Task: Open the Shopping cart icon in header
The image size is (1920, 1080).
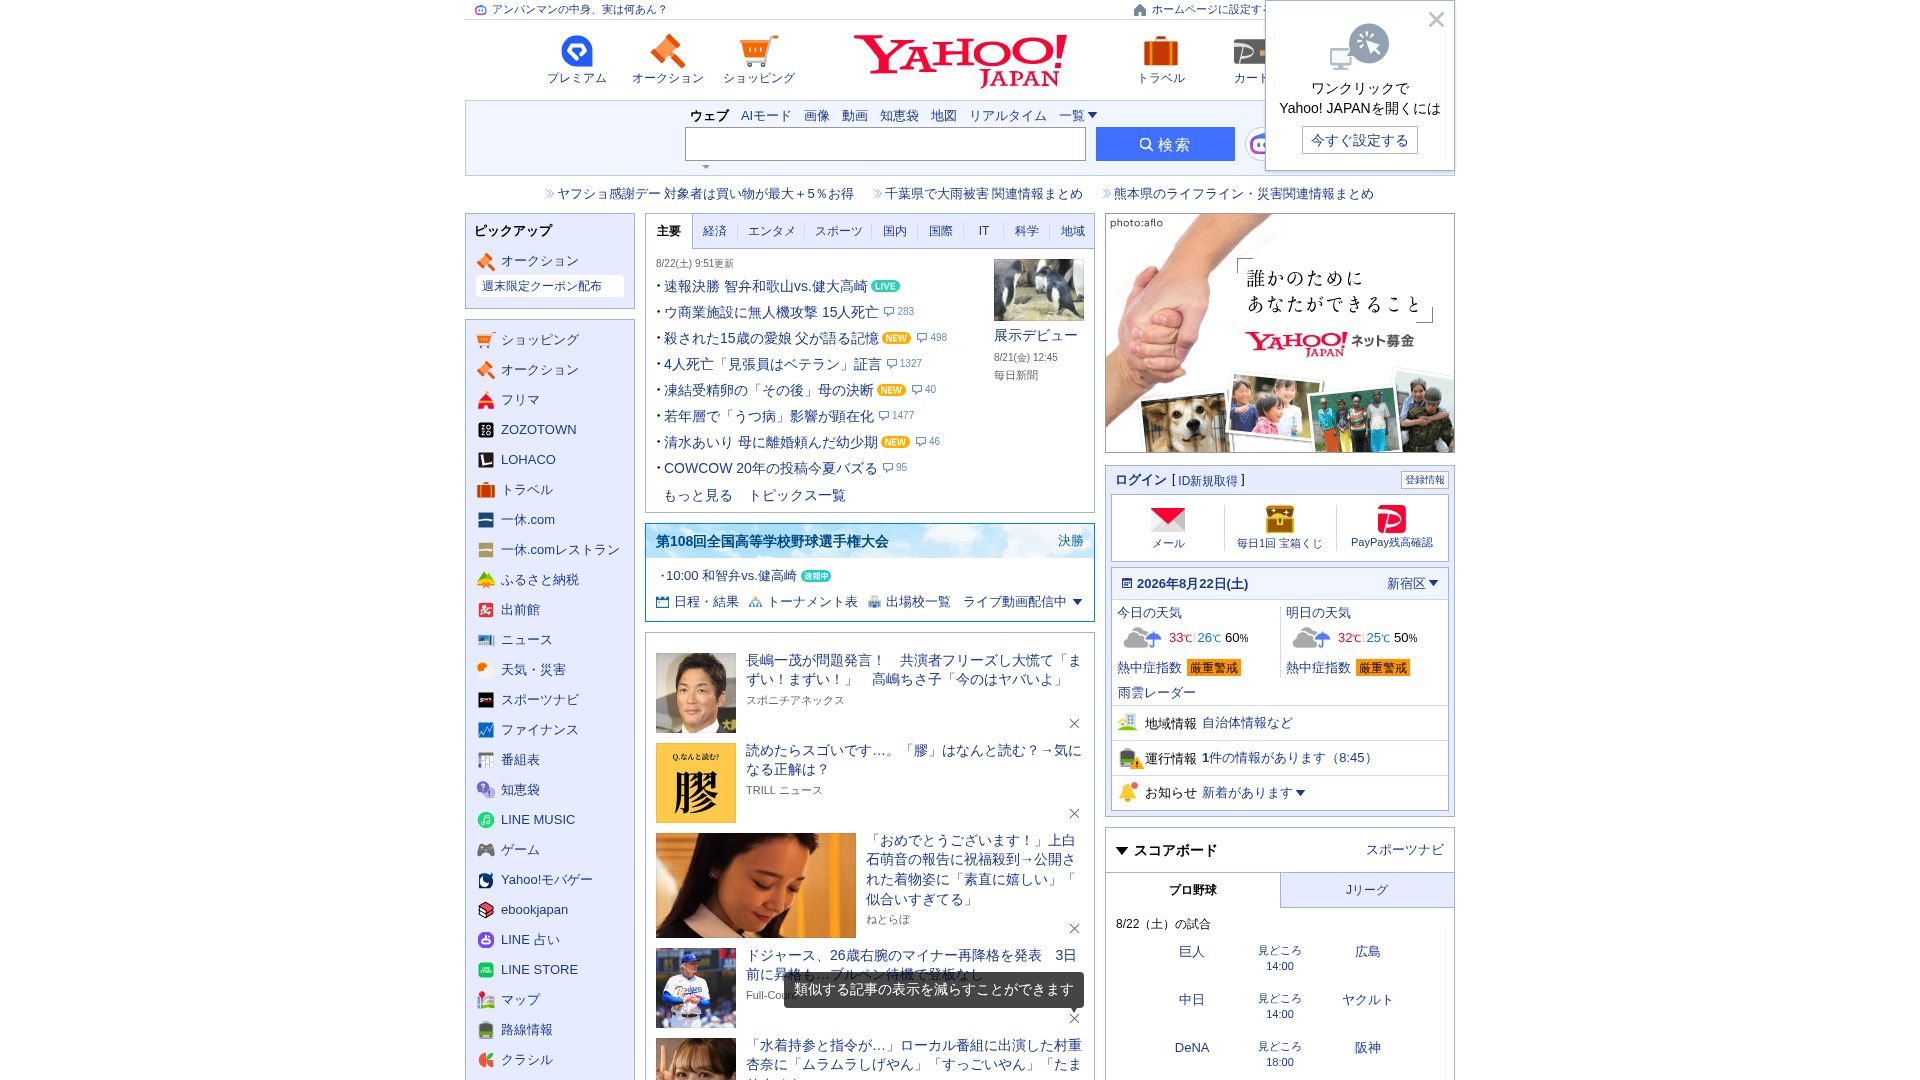Action: pos(759,60)
